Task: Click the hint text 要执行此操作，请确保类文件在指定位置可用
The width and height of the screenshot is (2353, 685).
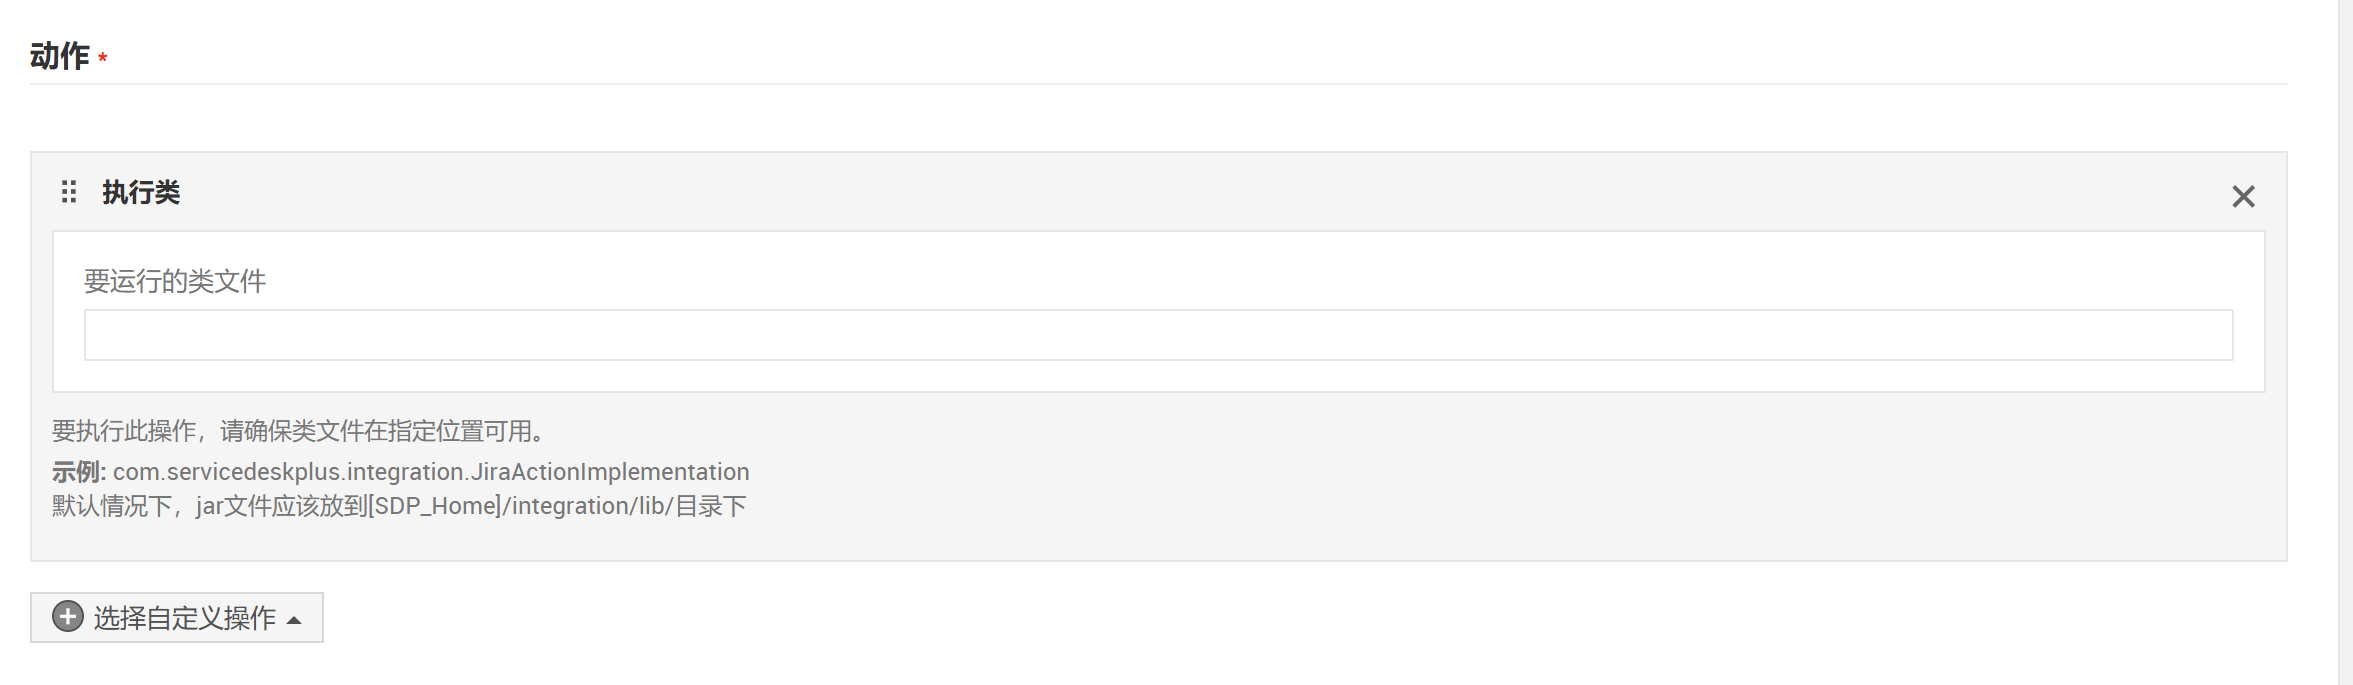Action: [298, 431]
